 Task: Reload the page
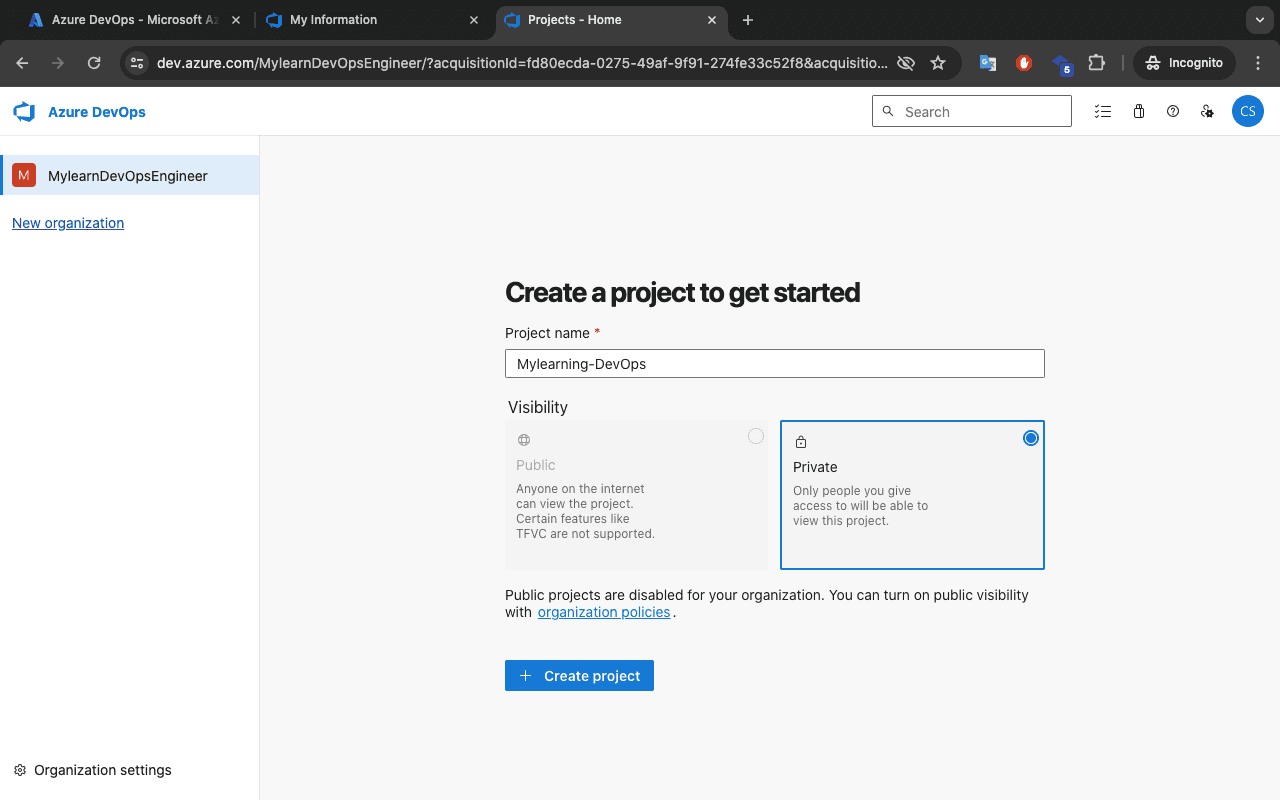[94, 63]
